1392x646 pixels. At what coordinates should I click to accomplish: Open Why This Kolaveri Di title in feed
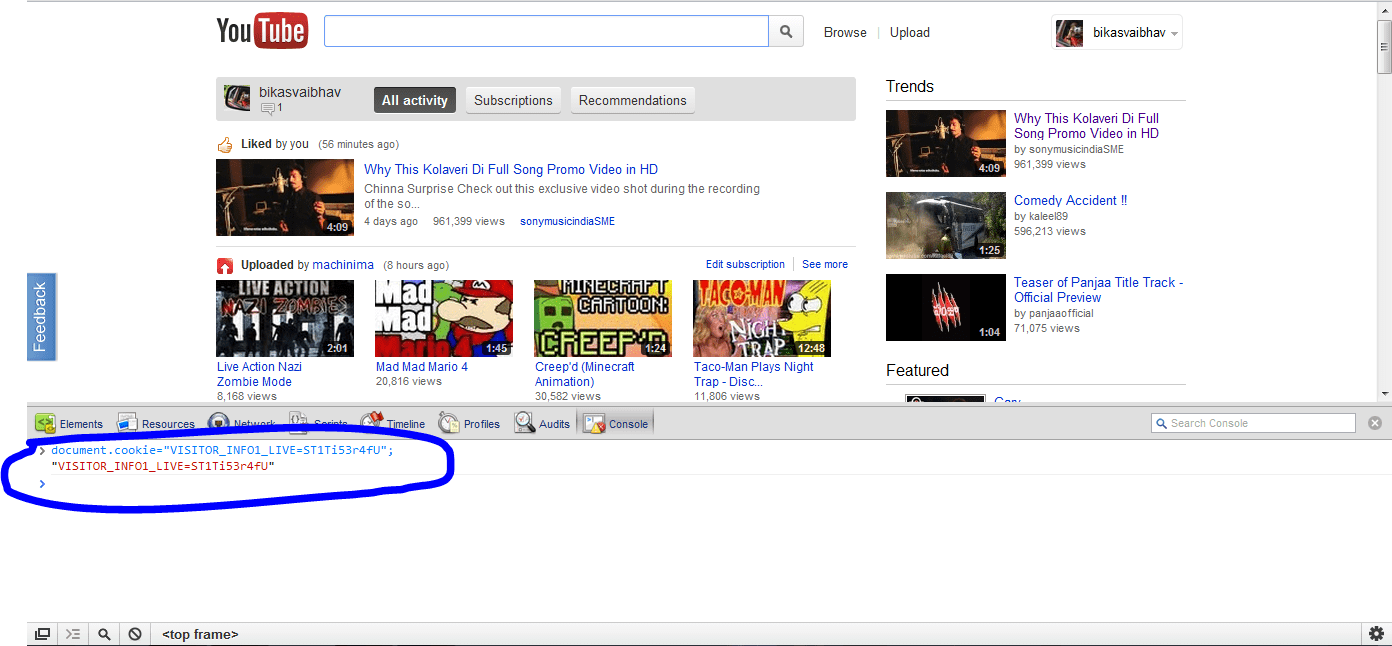click(x=511, y=169)
